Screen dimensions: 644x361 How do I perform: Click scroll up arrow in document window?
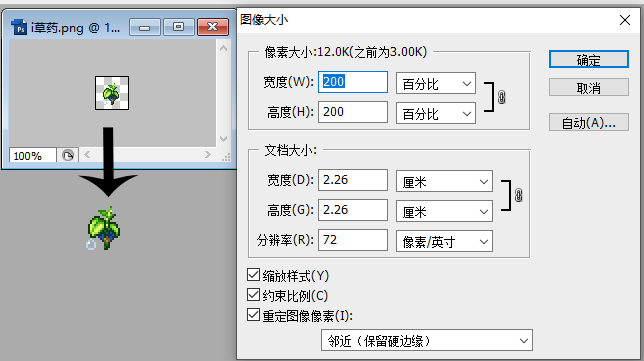coord(223,48)
